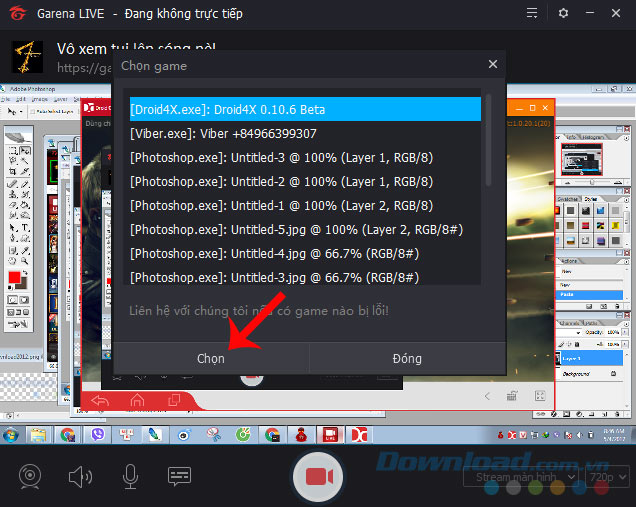Select Photoshop Untitled-4.jpg @ 66.7% entry
This screenshot has height=507, width=636.
pos(305,254)
